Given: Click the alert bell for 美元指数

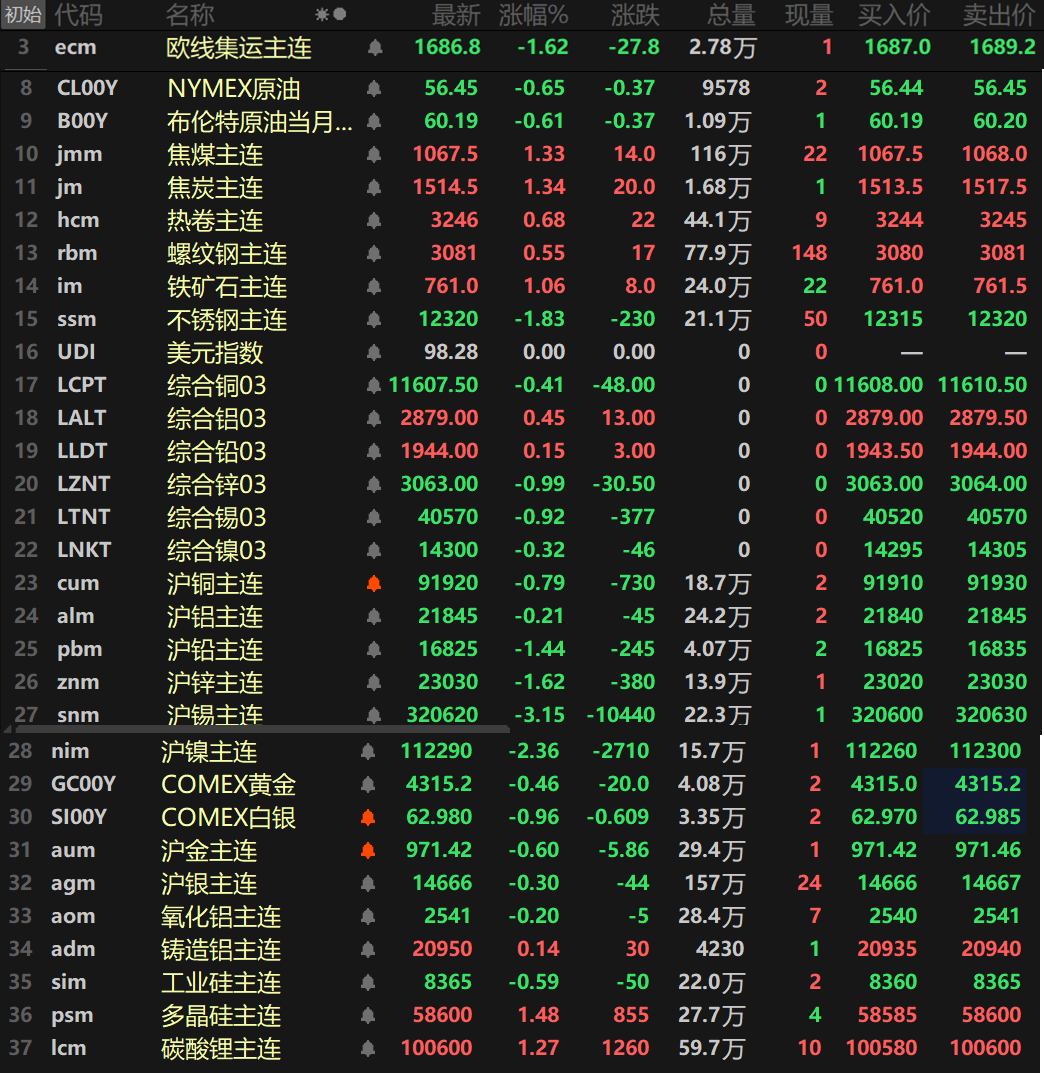Looking at the screenshot, I should point(374,352).
